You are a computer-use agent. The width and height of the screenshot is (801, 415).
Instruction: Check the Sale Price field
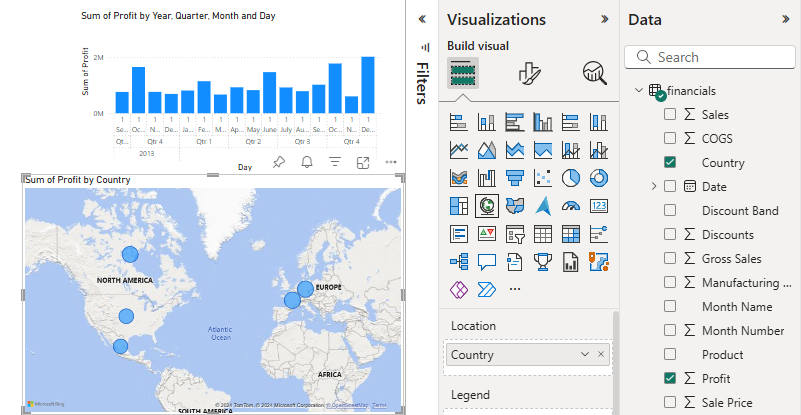670,402
